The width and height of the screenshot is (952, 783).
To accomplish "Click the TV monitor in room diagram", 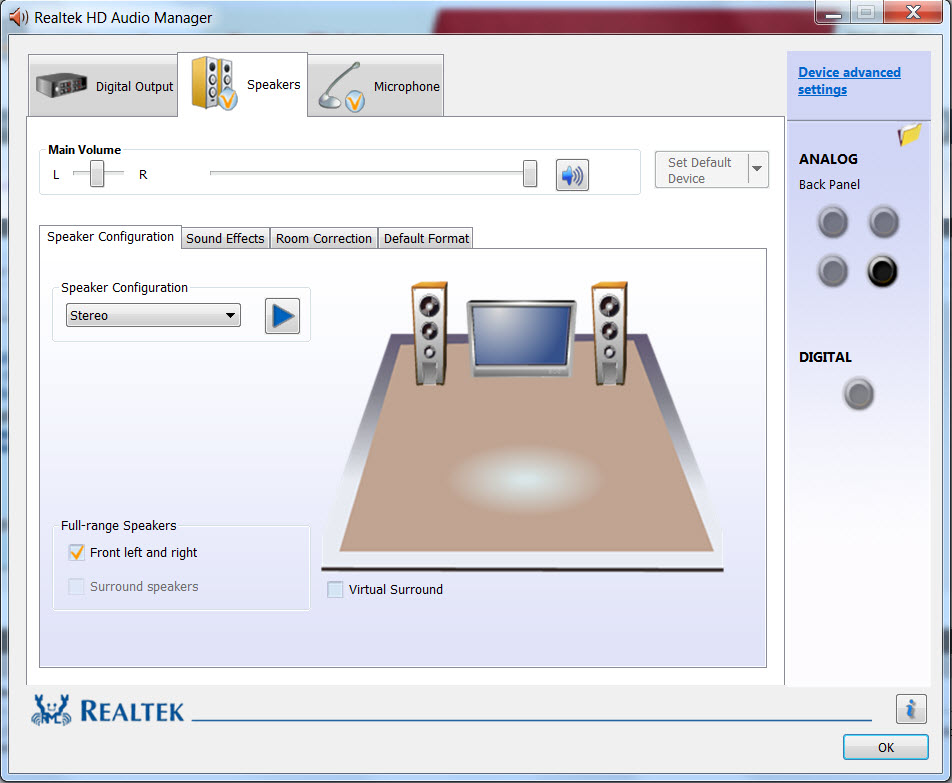I will click(522, 337).
